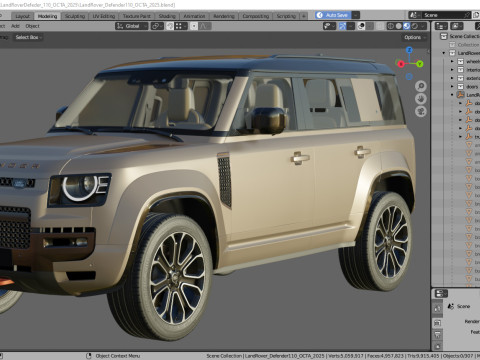Expand the exterior collection in the outliner

(452, 78)
